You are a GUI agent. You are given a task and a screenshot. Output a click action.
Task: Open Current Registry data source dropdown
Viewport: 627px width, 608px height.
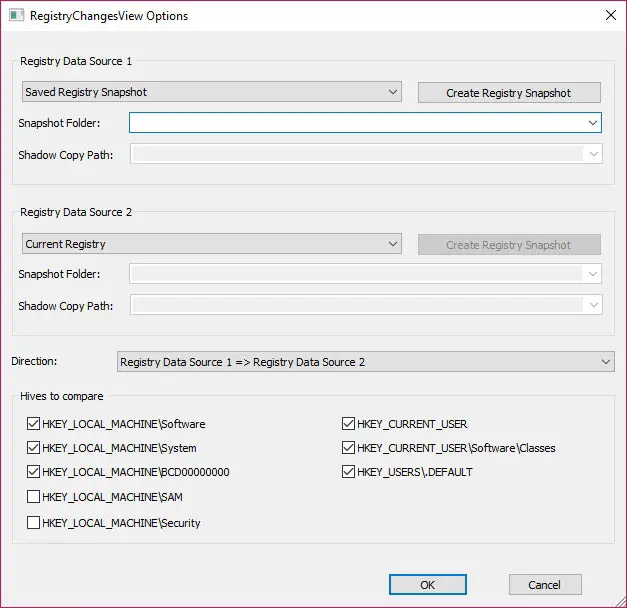(211, 244)
